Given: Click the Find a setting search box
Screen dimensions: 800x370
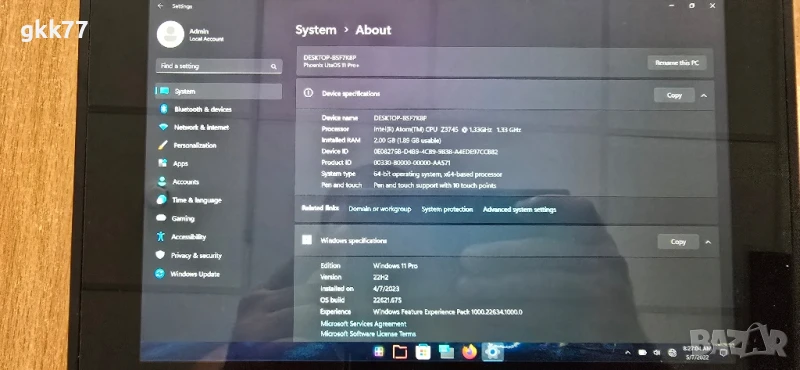Looking at the screenshot, I should pos(219,66).
